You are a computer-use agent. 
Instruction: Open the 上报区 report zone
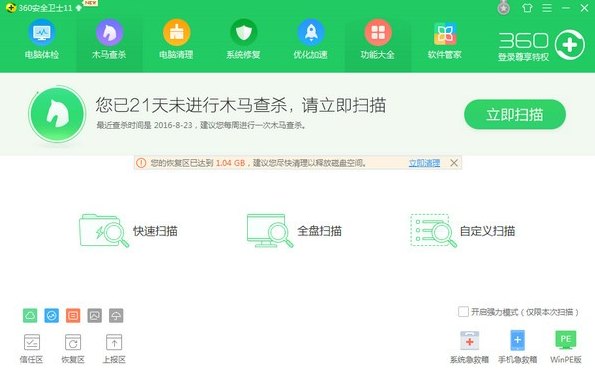click(x=114, y=349)
